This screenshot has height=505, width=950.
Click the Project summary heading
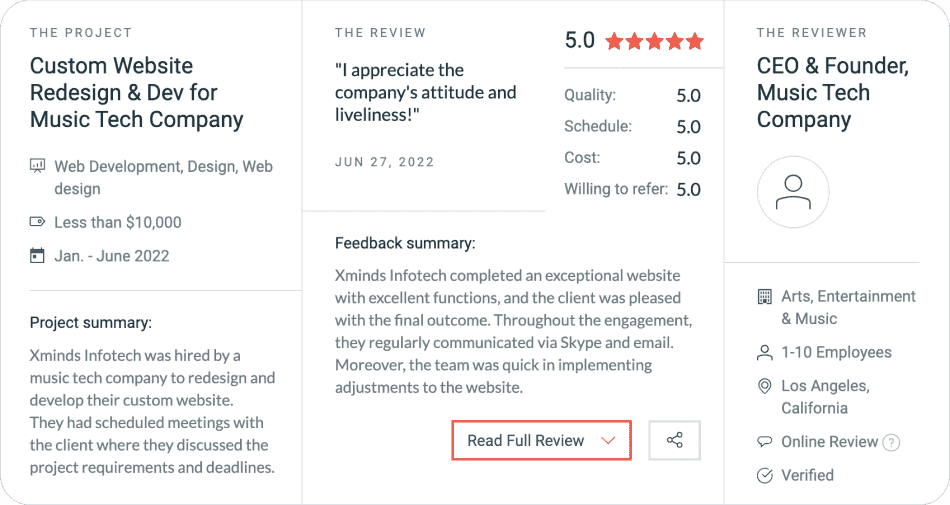91,323
